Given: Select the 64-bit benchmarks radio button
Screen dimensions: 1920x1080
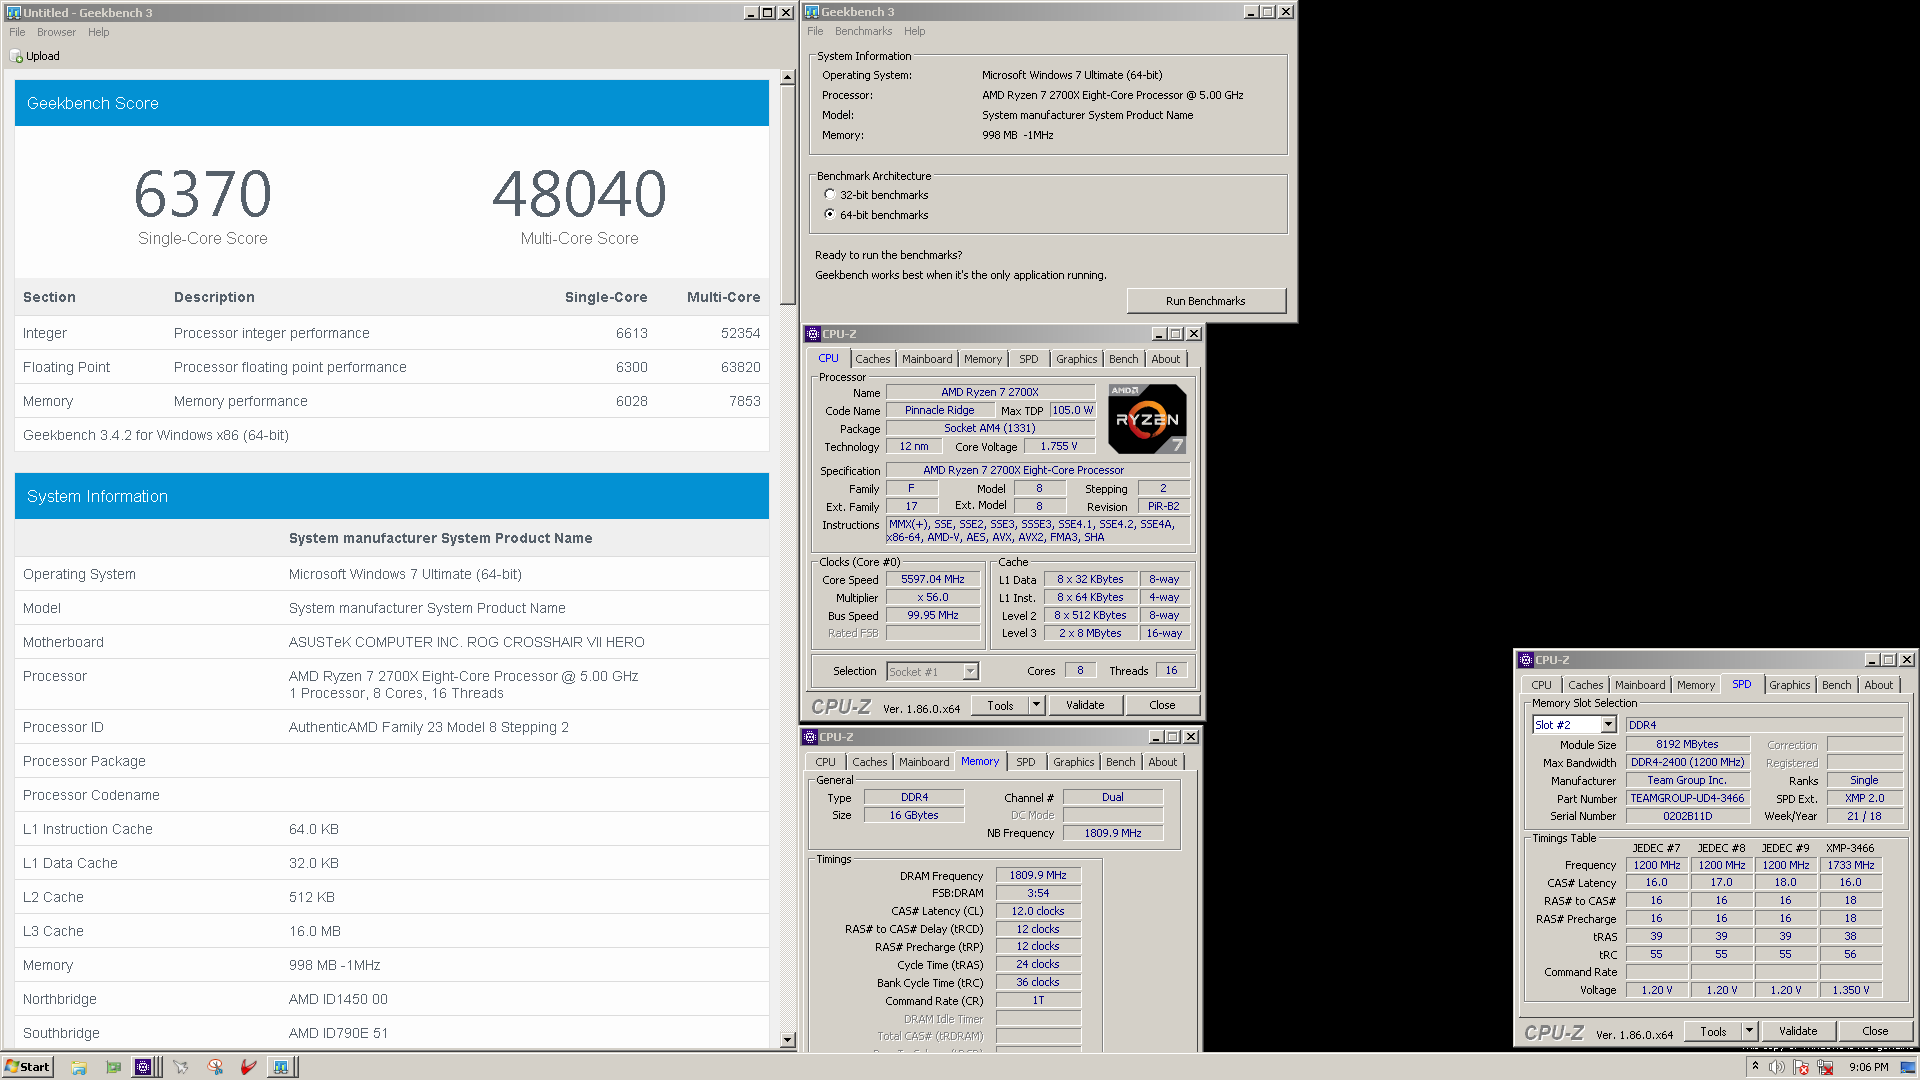Looking at the screenshot, I should click(830, 215).
